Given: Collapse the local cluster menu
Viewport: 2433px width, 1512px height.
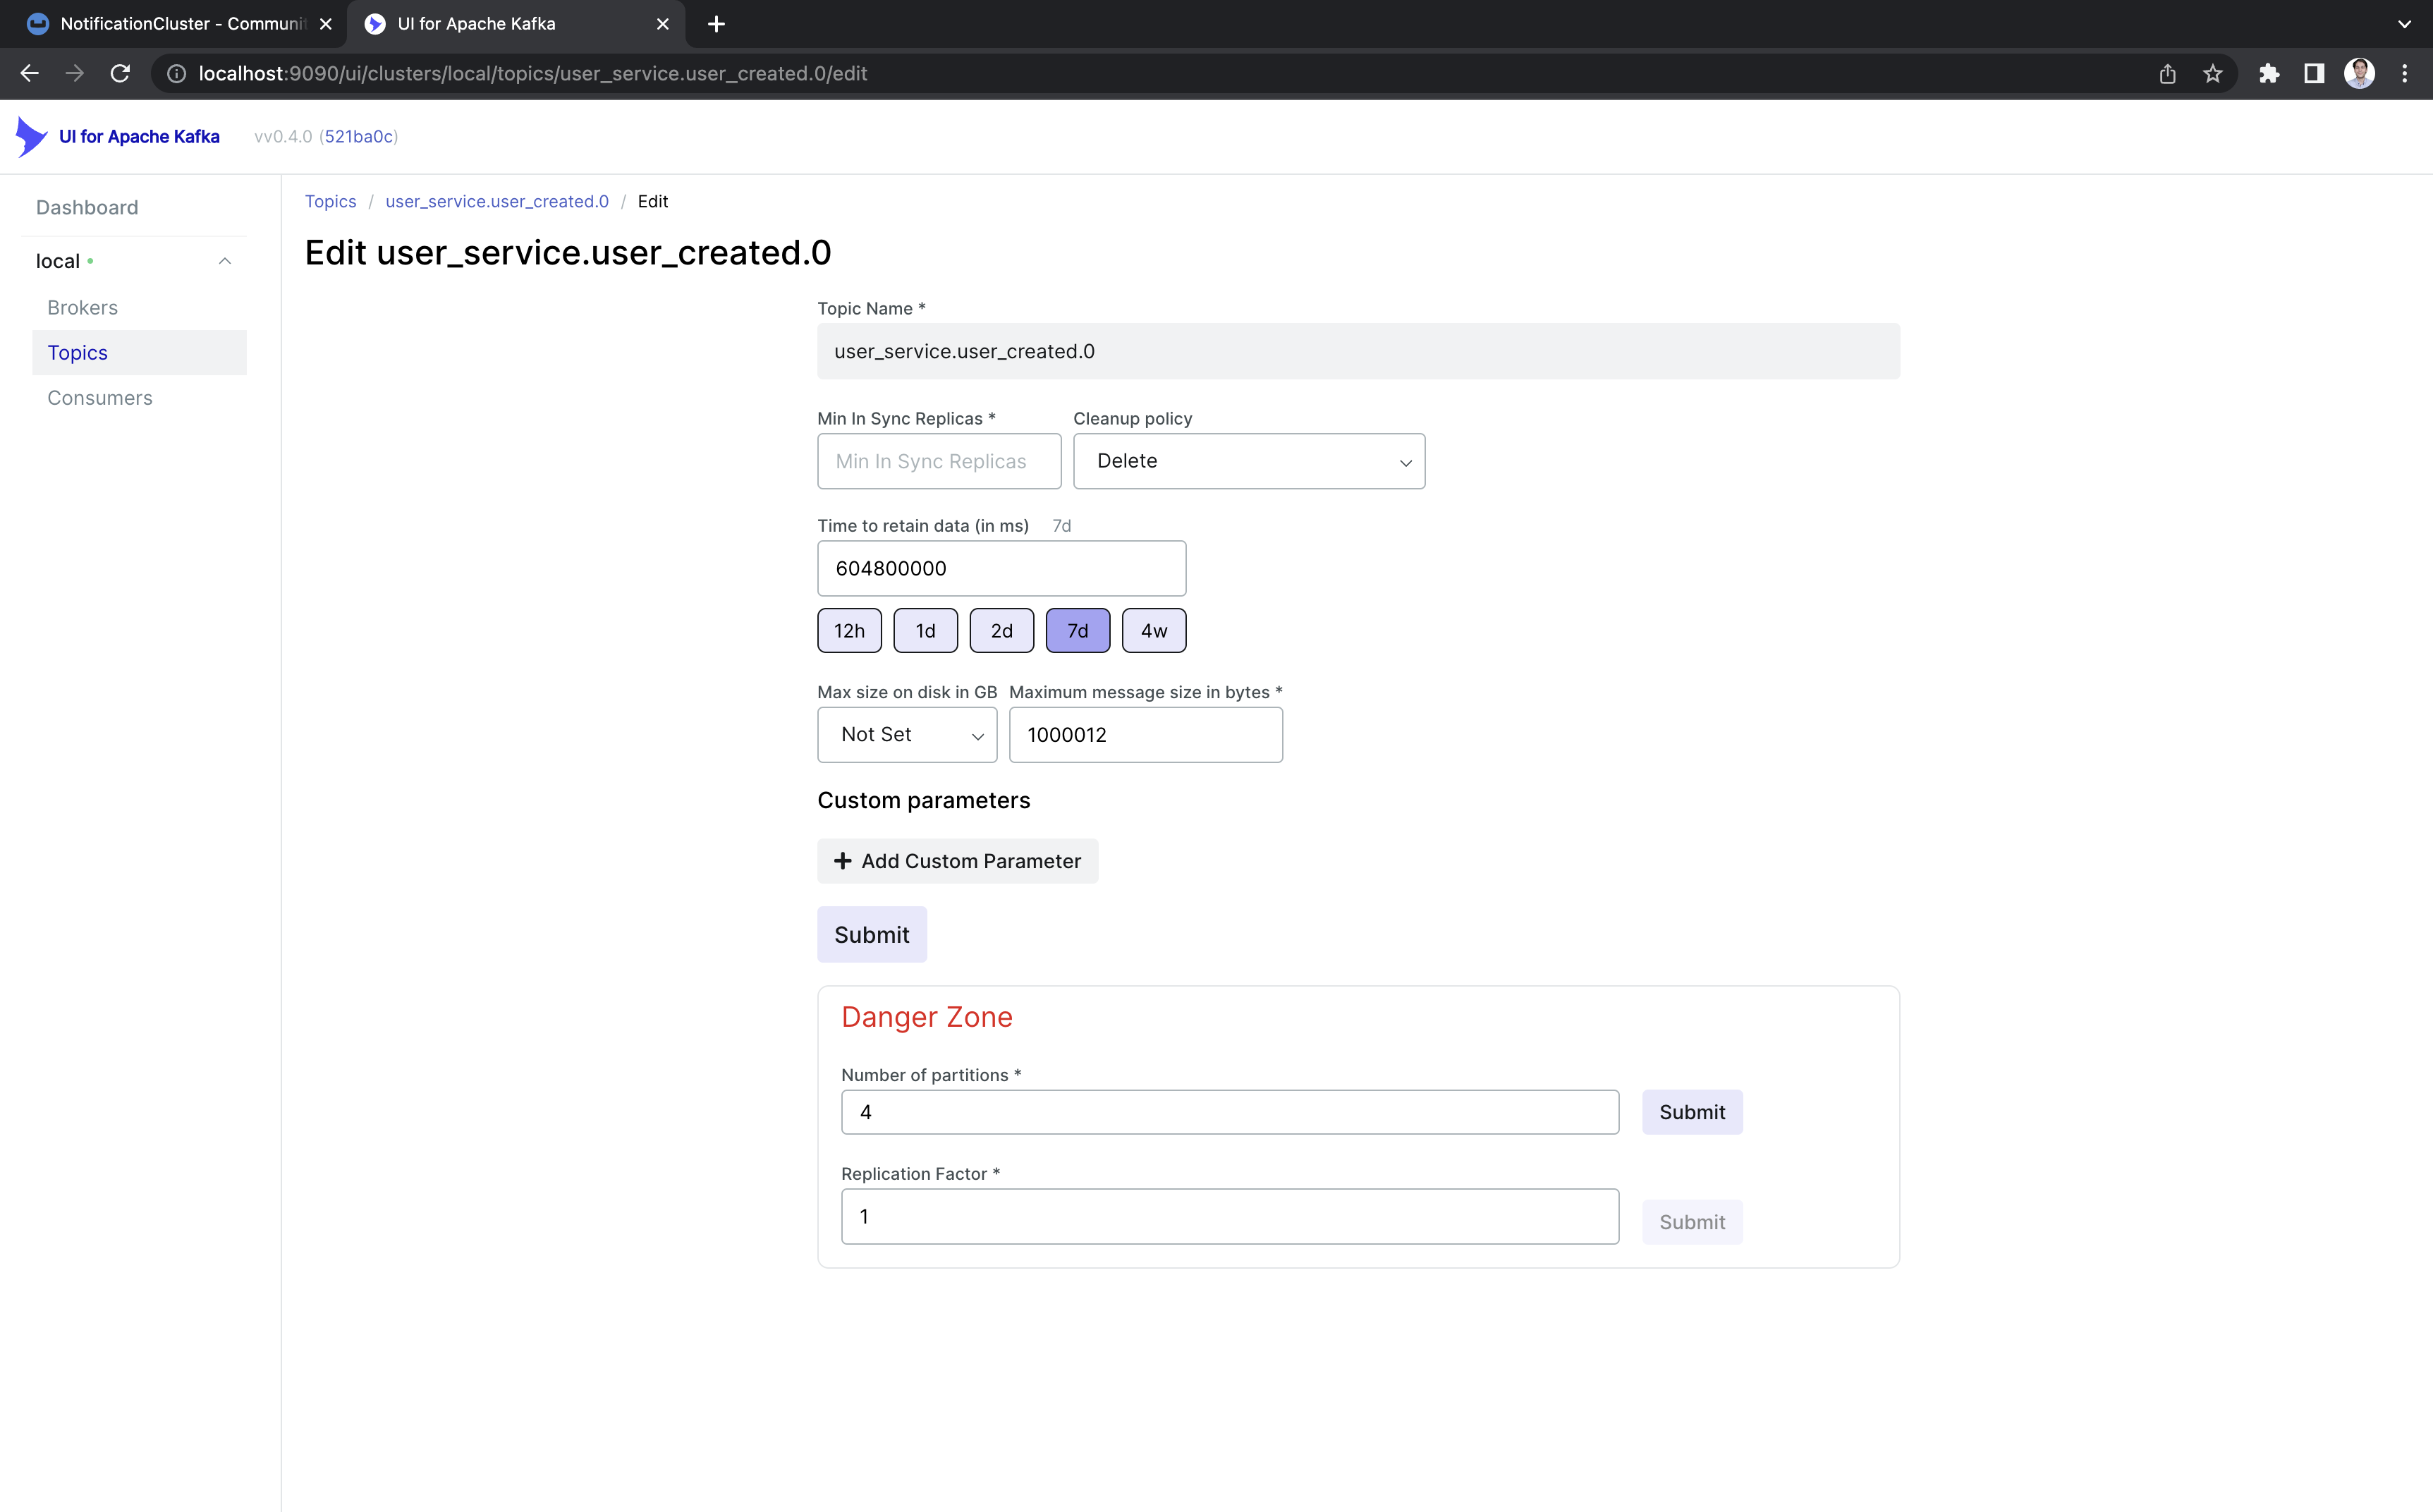Looking at the screenshot, I should click(225, 261).
